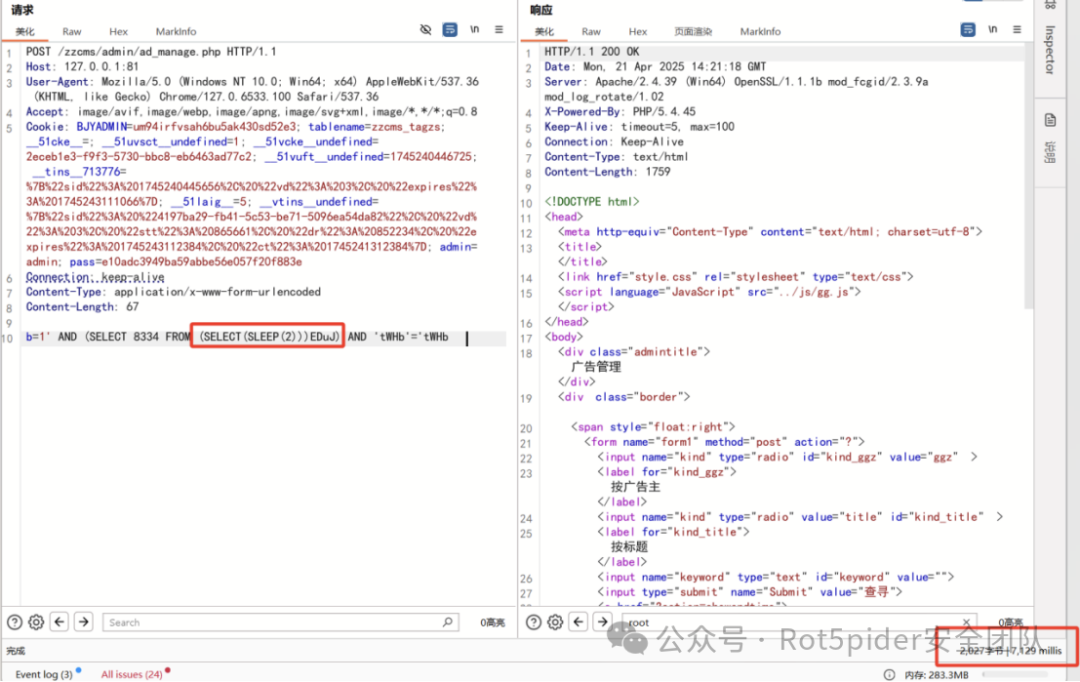
Task: Click the 'Keep-Alive: timeout=5, max=100' header
Action: 639,127
